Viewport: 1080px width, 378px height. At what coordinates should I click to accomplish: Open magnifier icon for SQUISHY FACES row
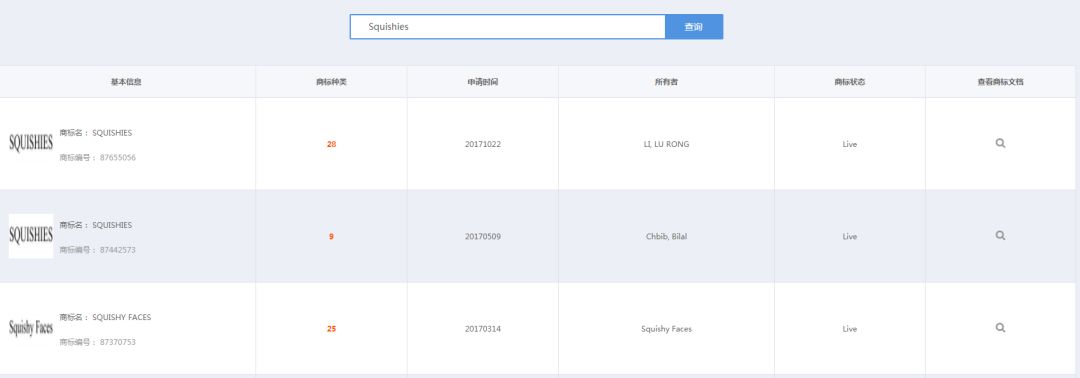pos(1000,328)
